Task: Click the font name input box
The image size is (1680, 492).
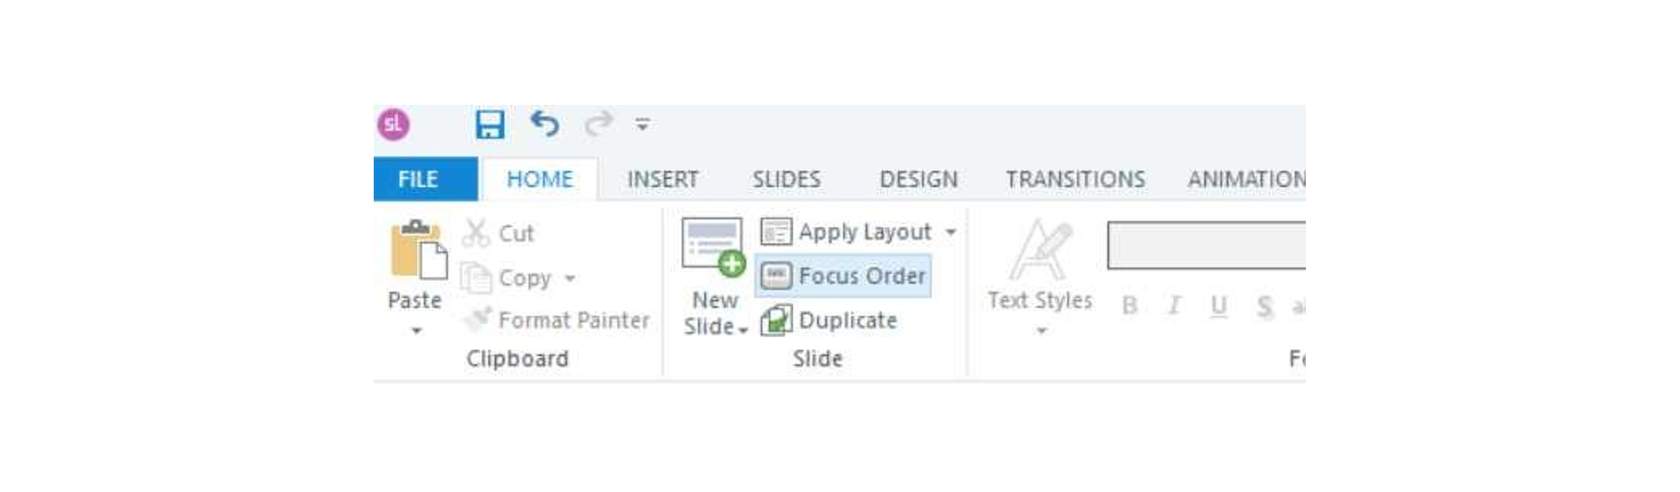Action: tap(1206, 246)
